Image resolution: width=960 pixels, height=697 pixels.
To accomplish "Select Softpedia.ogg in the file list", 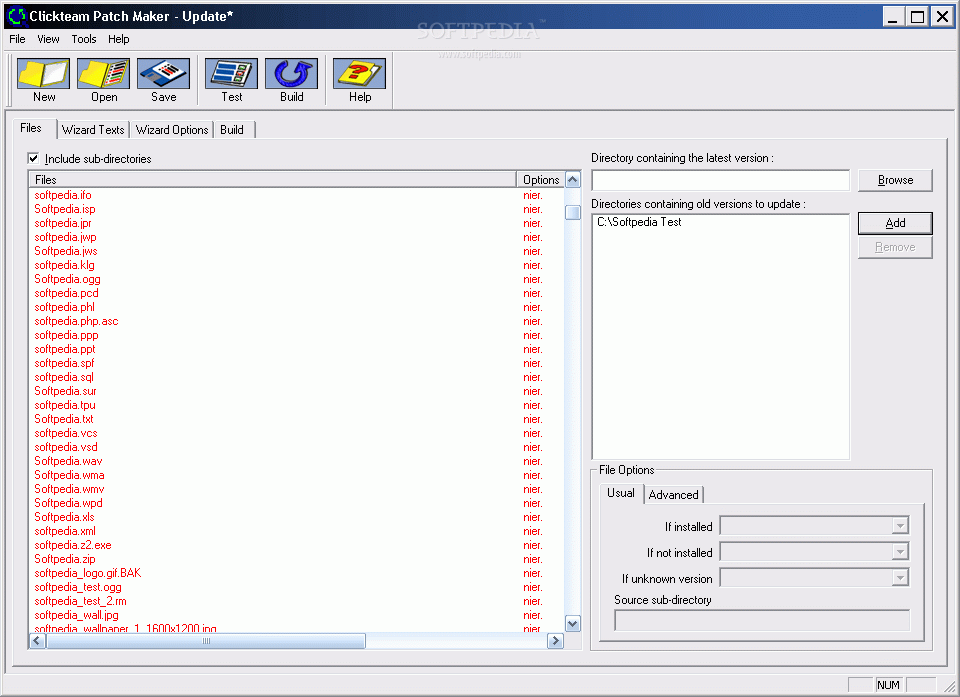I will [67, 279].
